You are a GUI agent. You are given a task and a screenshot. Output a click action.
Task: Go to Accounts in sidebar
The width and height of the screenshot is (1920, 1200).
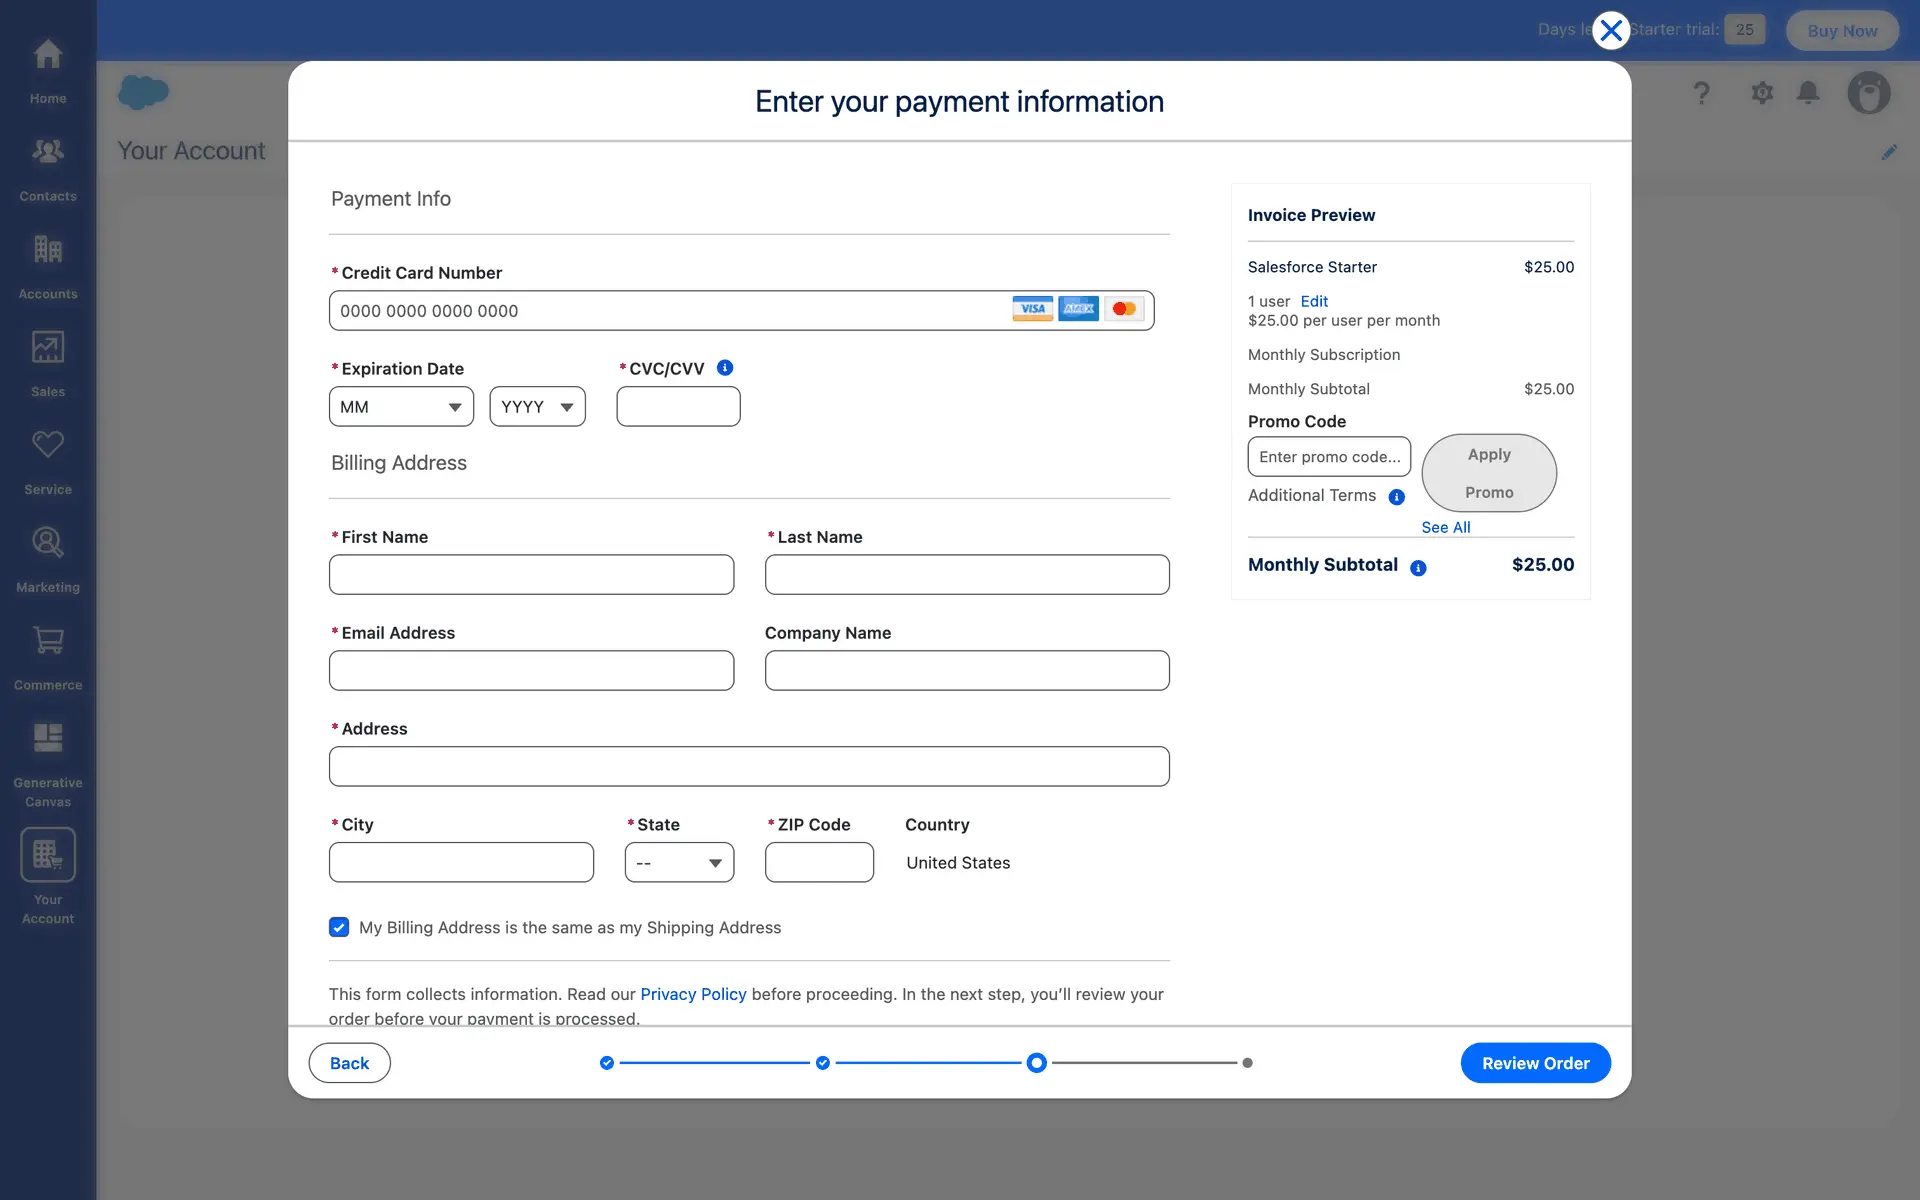point(47,250)
